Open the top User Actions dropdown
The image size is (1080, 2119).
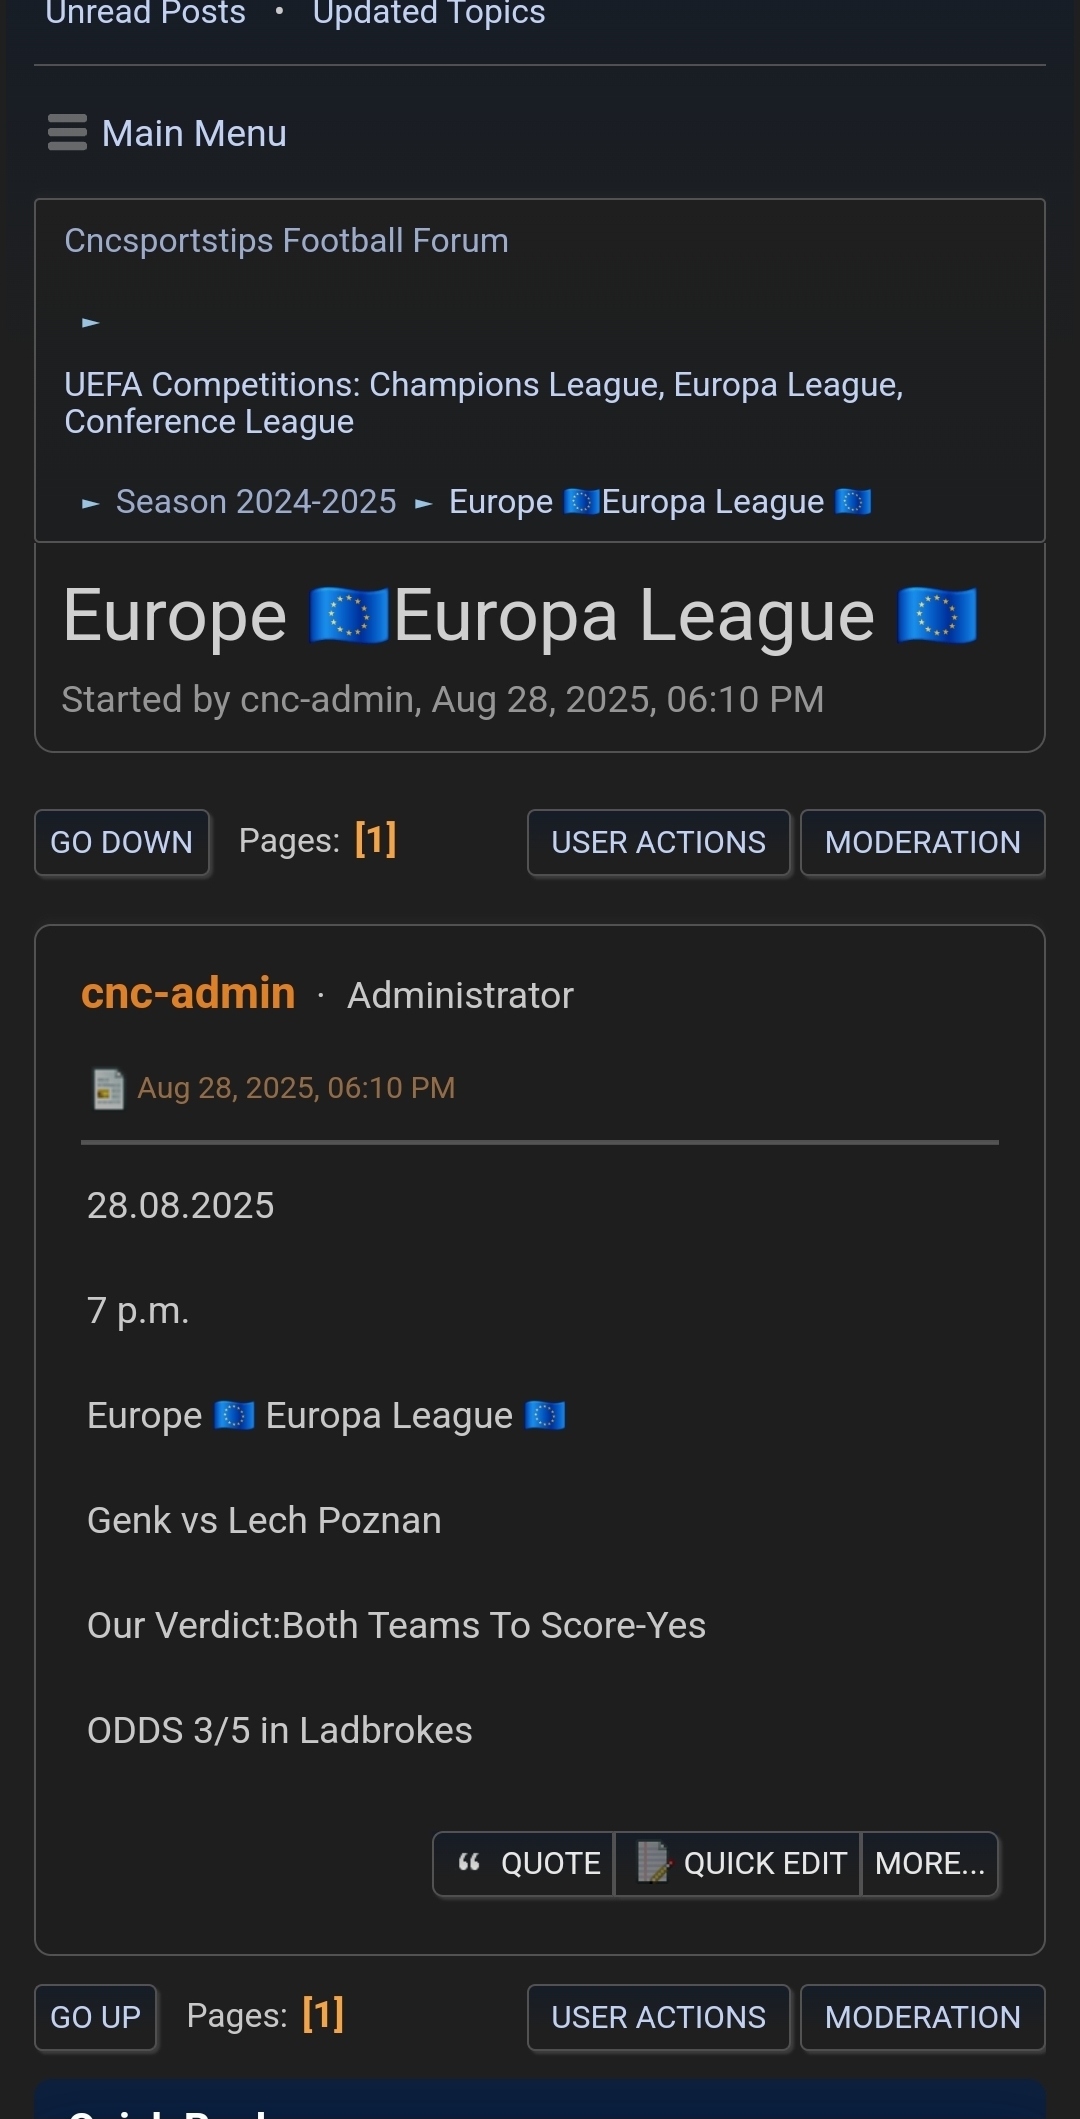[658, 843]
